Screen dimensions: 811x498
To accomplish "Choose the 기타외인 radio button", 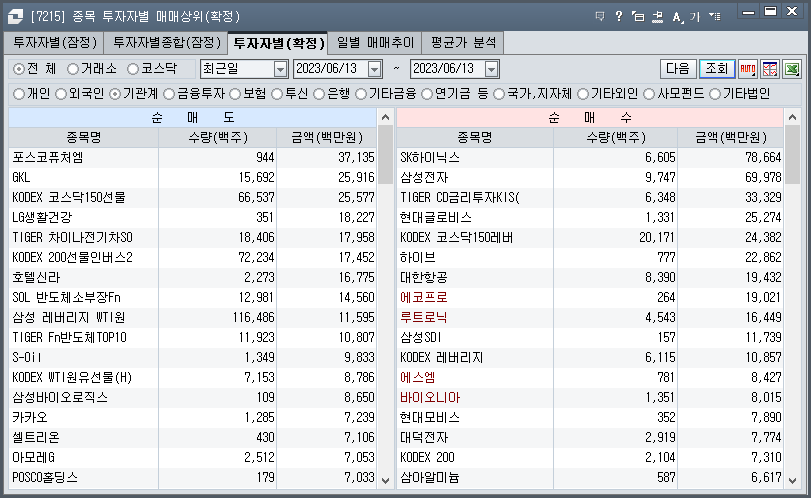I will click(x=583, y=94).
